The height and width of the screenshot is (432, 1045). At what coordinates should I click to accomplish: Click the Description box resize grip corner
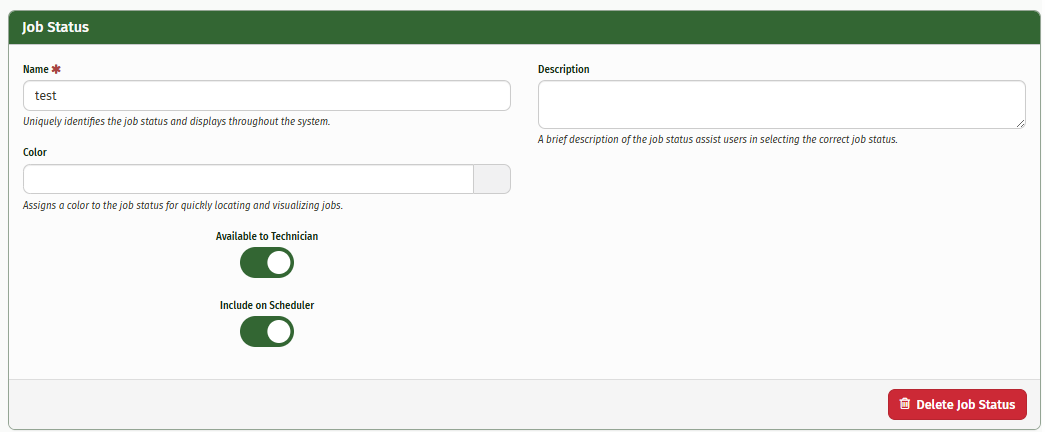[1021, 124]
